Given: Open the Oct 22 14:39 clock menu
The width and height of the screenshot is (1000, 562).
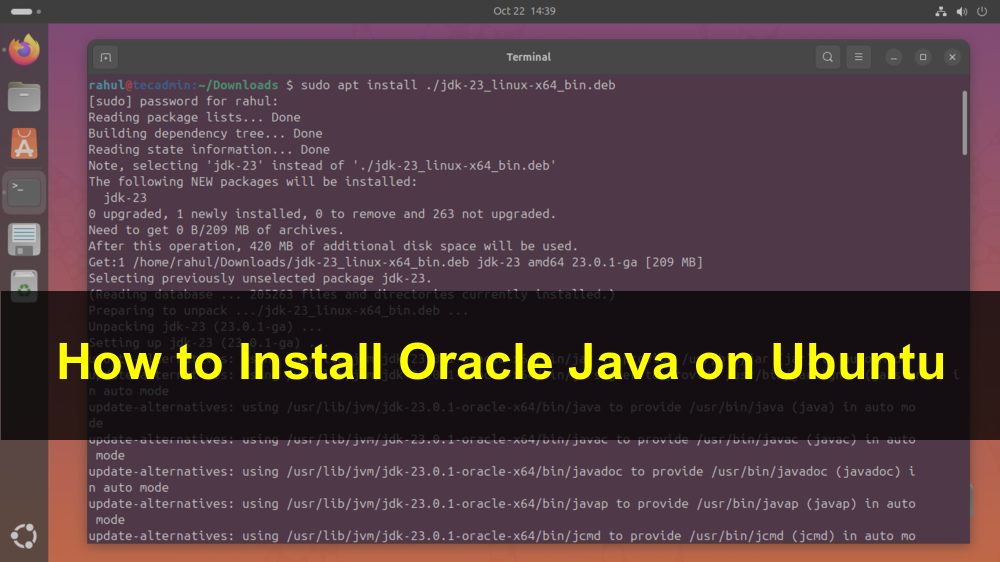Looking at the screenshot, I should point(524,11).
